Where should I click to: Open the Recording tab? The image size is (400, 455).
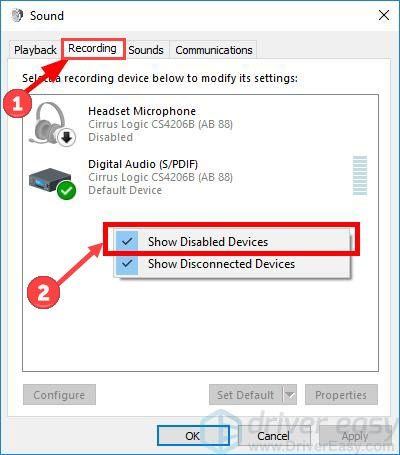pos(92,49)
